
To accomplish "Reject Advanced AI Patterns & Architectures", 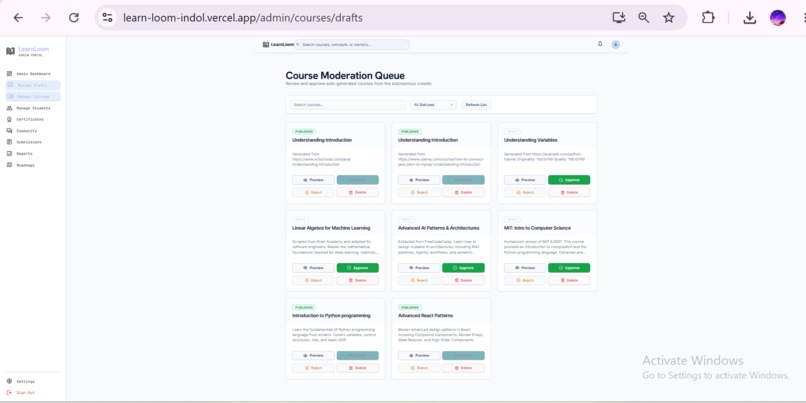I will pyautogui.click(x=419, y=280).
